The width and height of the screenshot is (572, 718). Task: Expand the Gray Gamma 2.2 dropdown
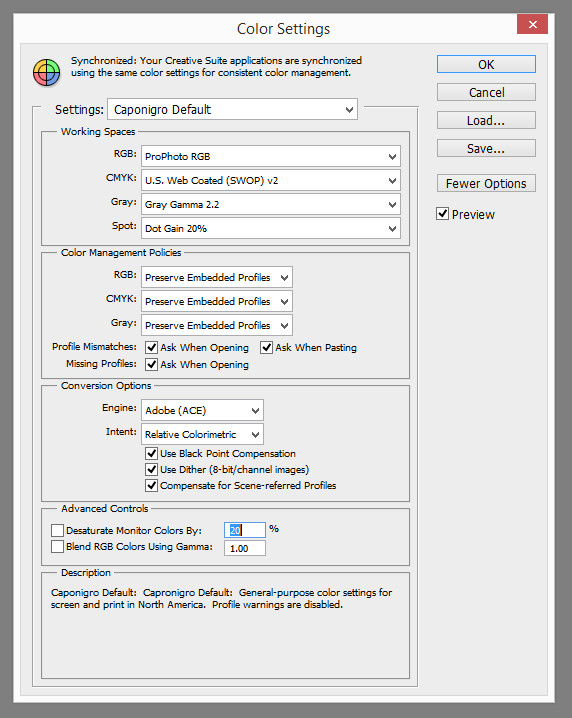[271, 204]
